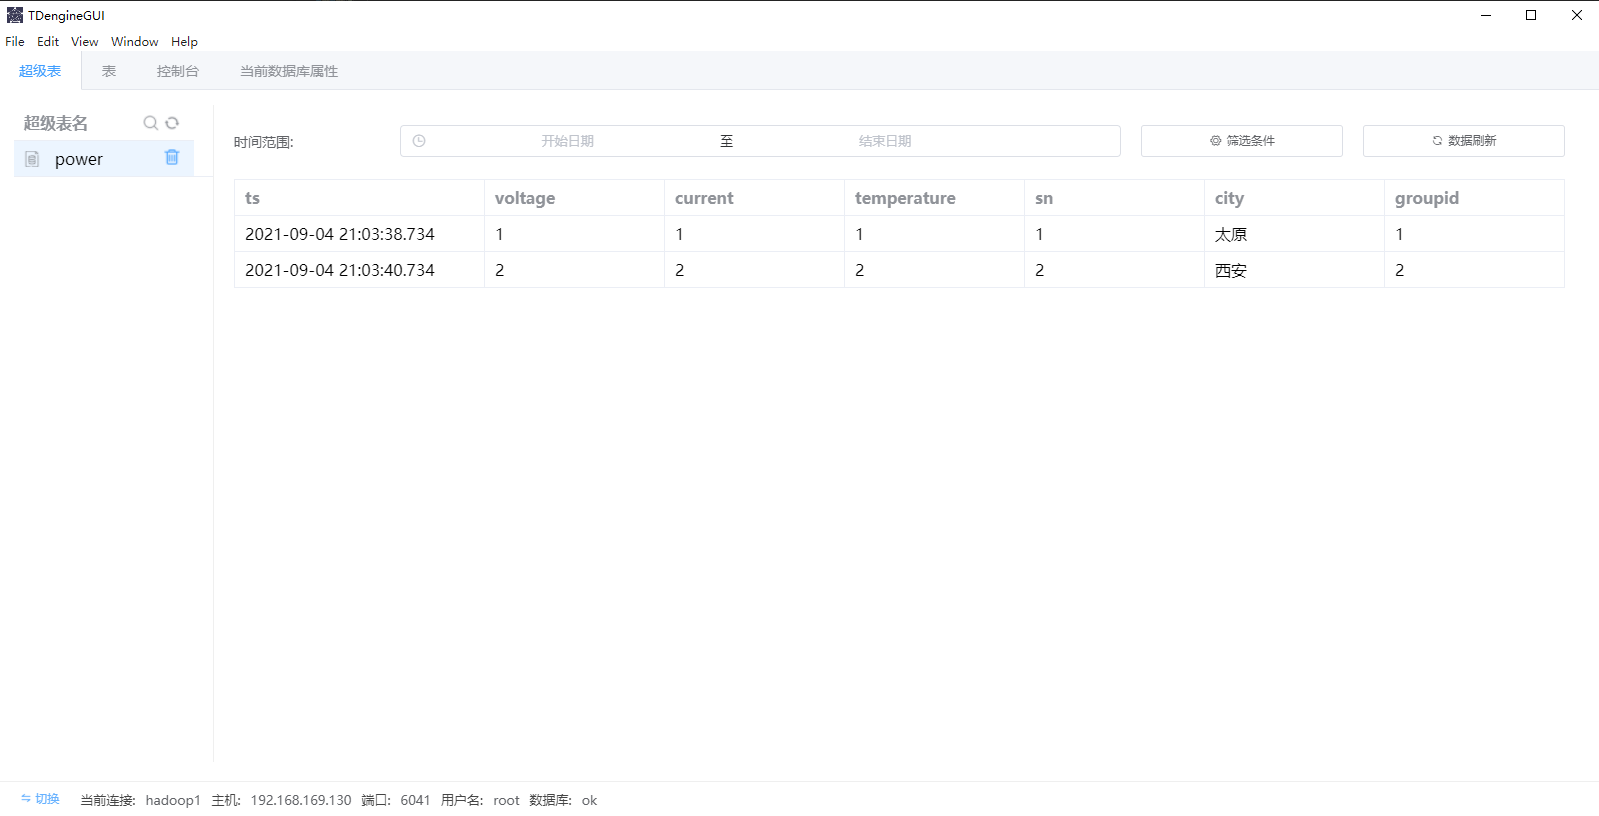Click timestamp 2021-09-04 21:03:40.734

(340, 270)
